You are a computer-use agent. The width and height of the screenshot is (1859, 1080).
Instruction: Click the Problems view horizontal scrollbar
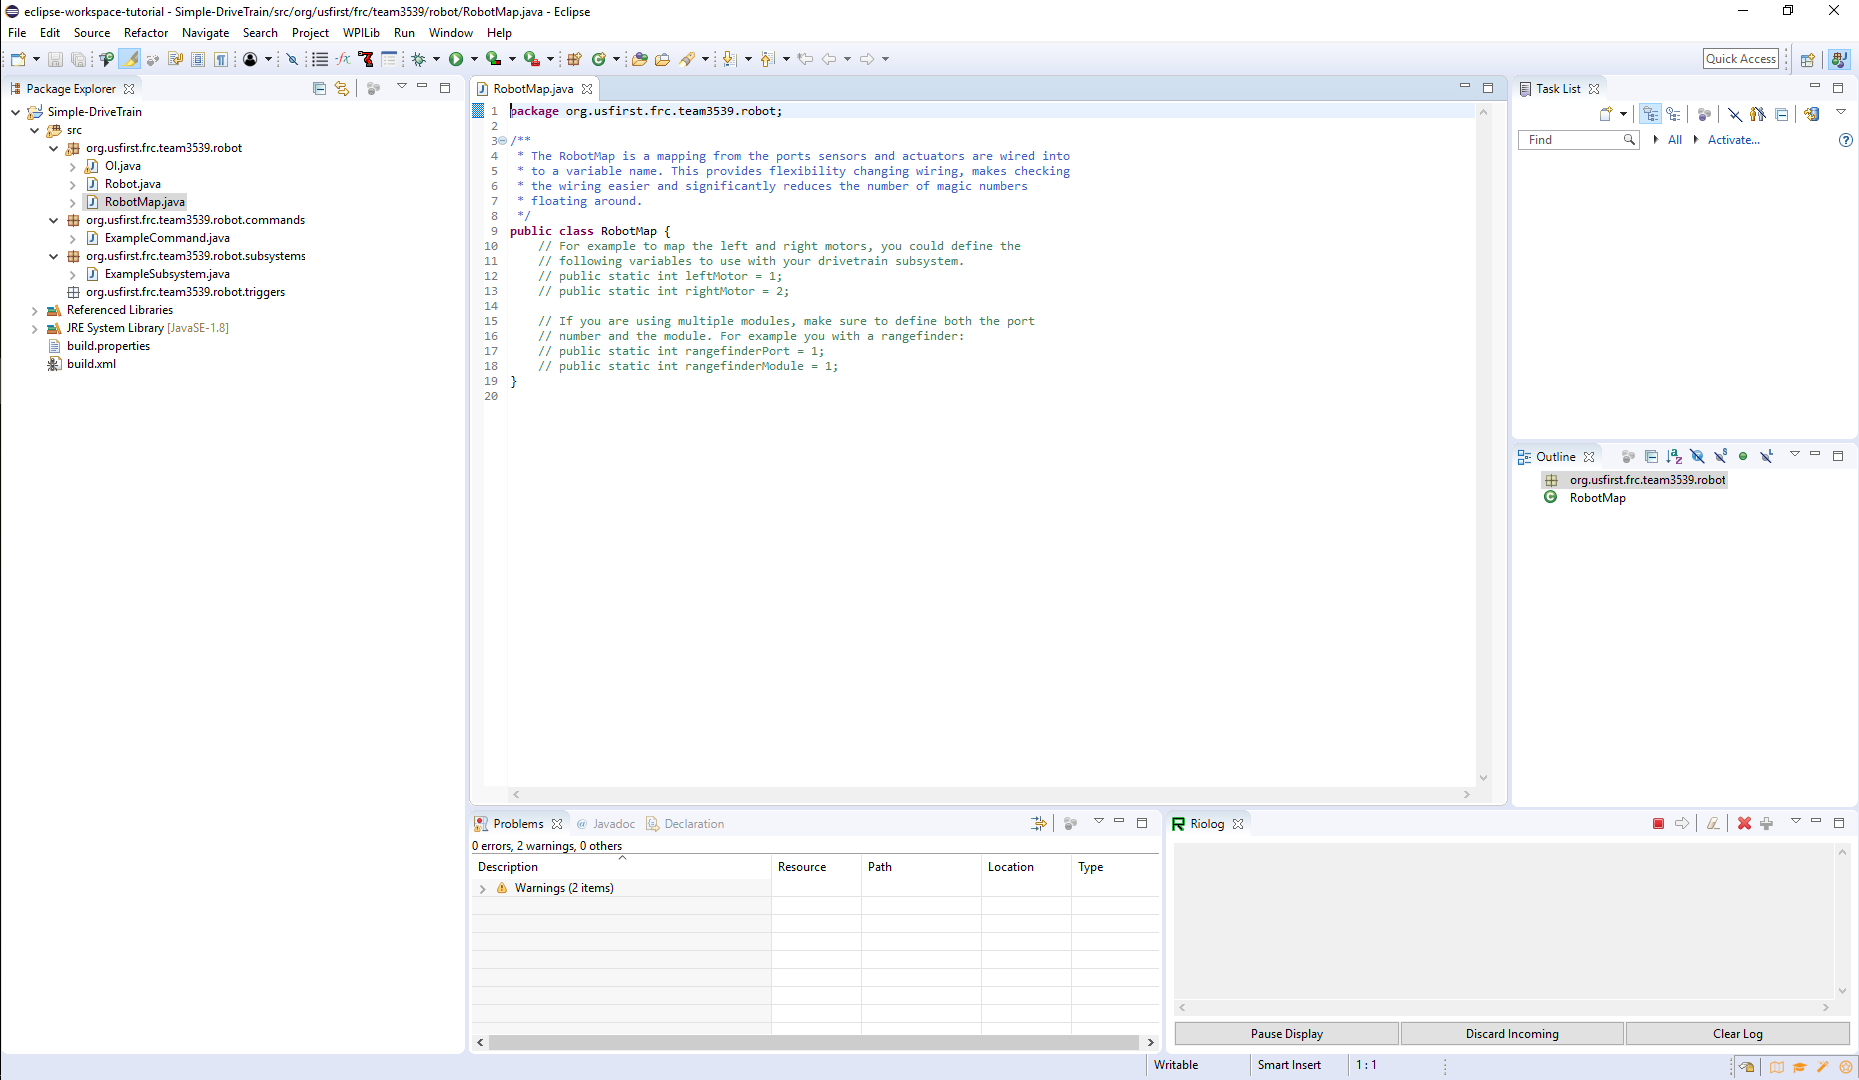coord(814,1042)
